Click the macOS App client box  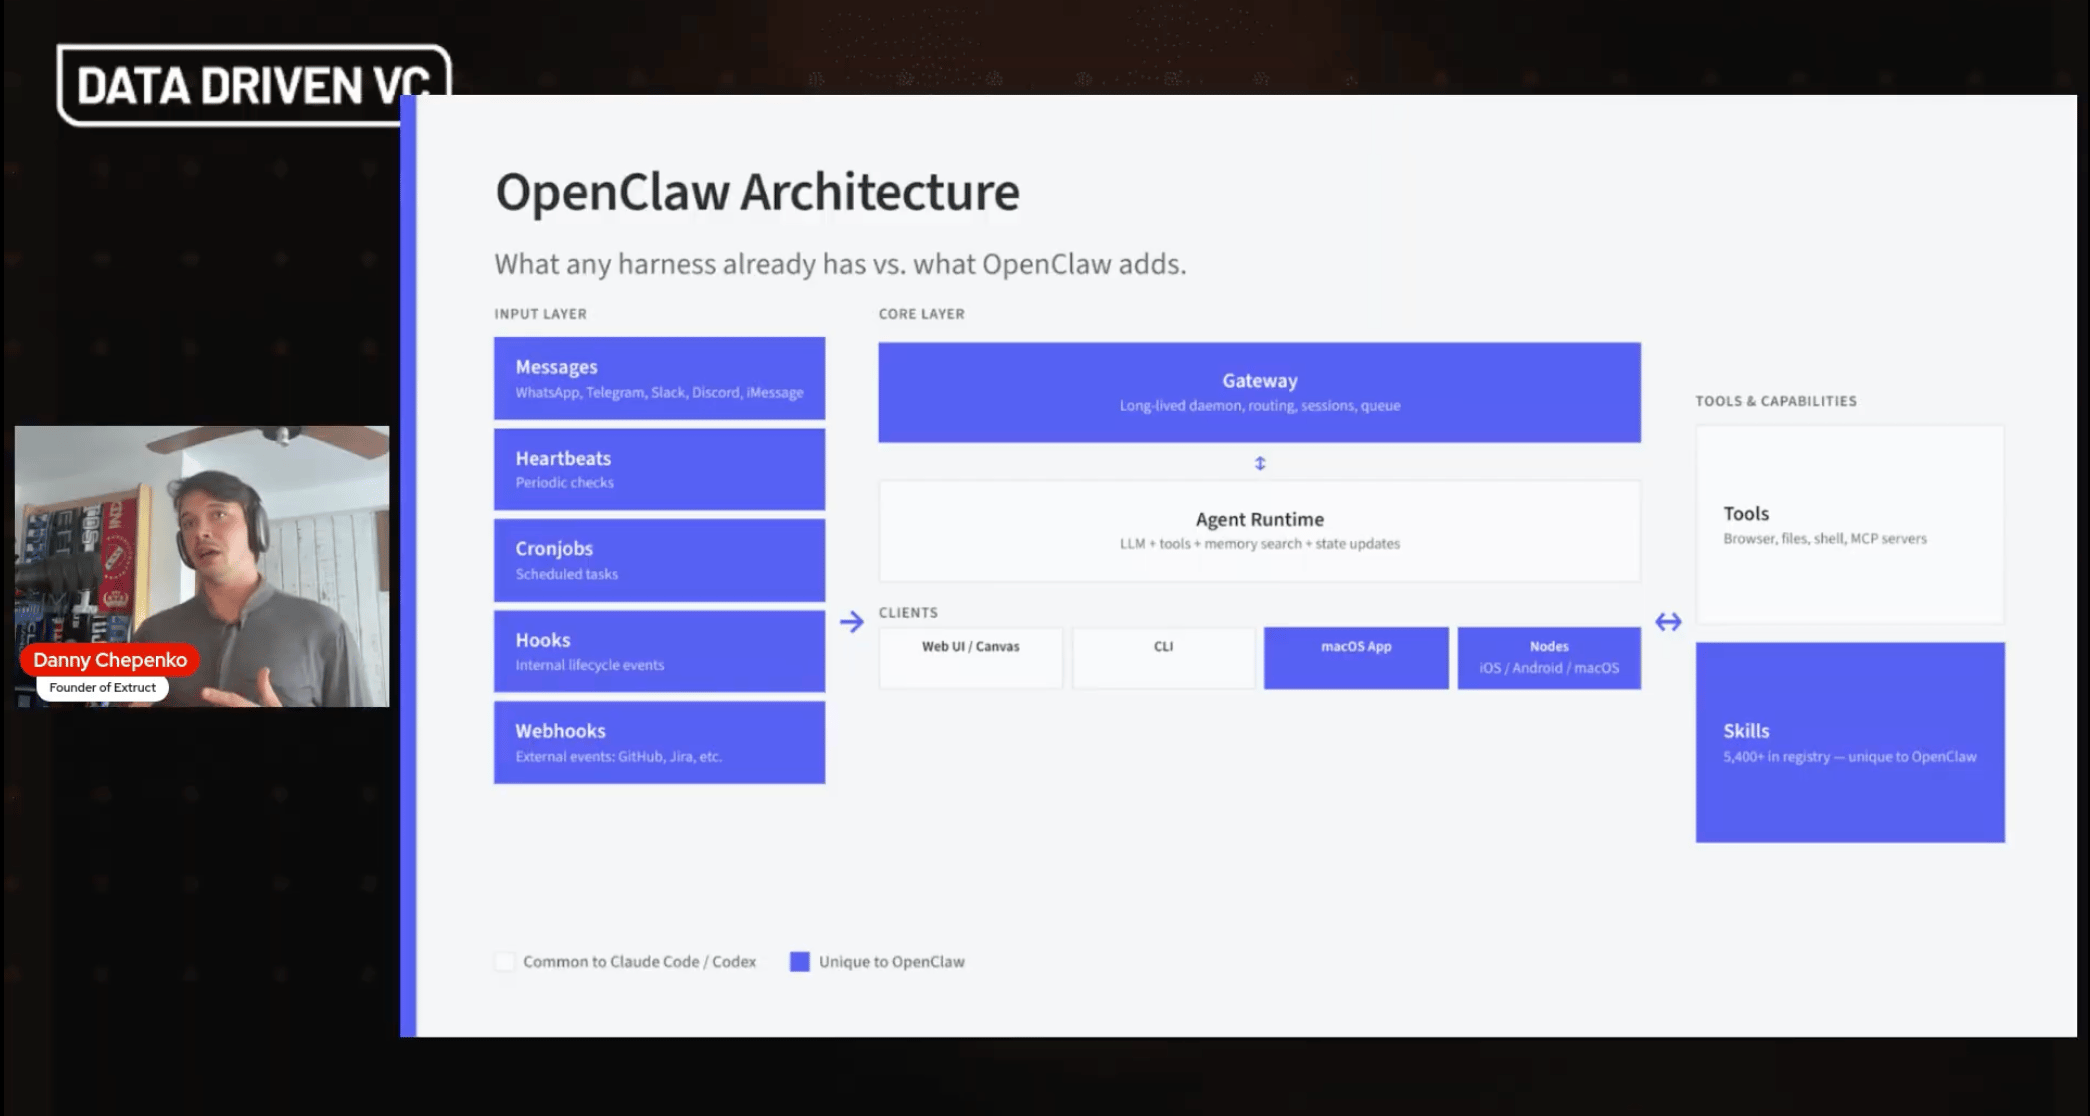pos(1356,657)
